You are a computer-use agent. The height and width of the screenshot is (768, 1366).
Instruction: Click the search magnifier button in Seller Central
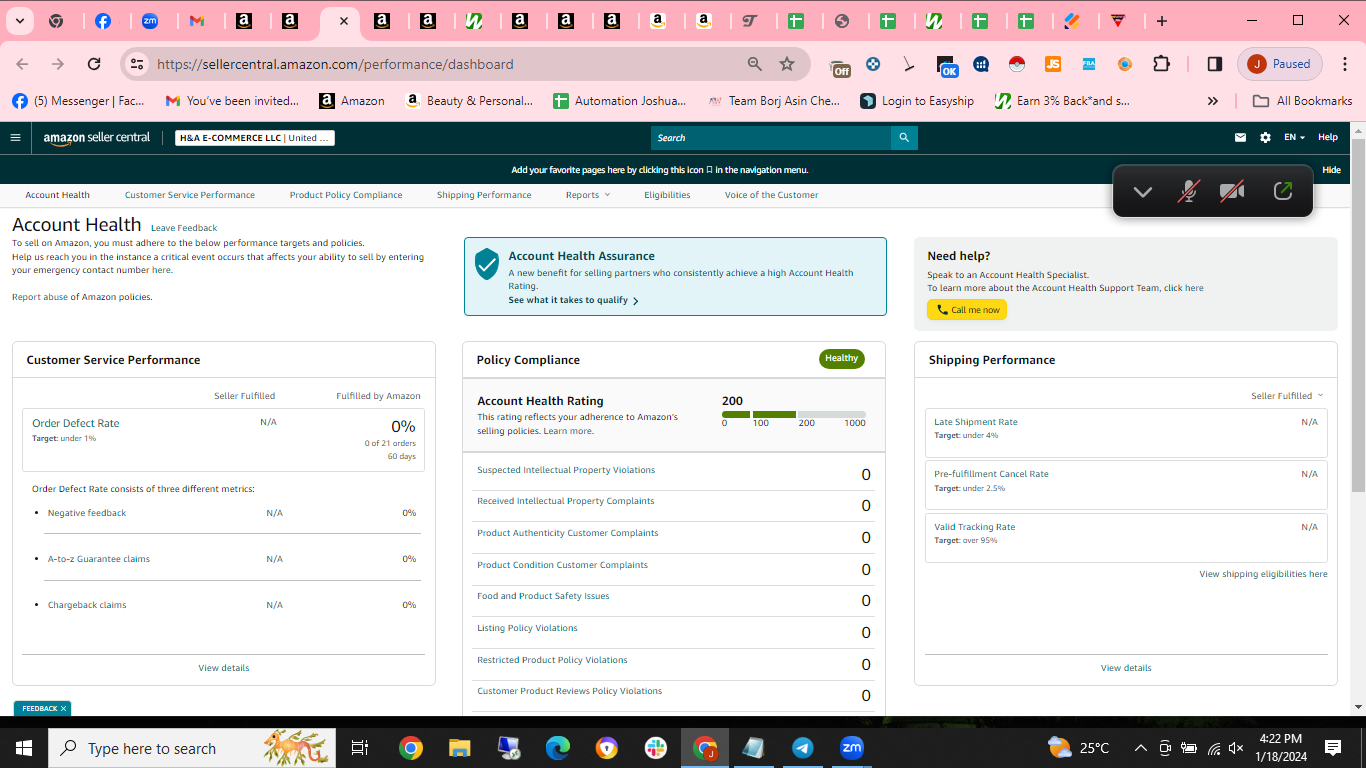(x=904, y=138)
